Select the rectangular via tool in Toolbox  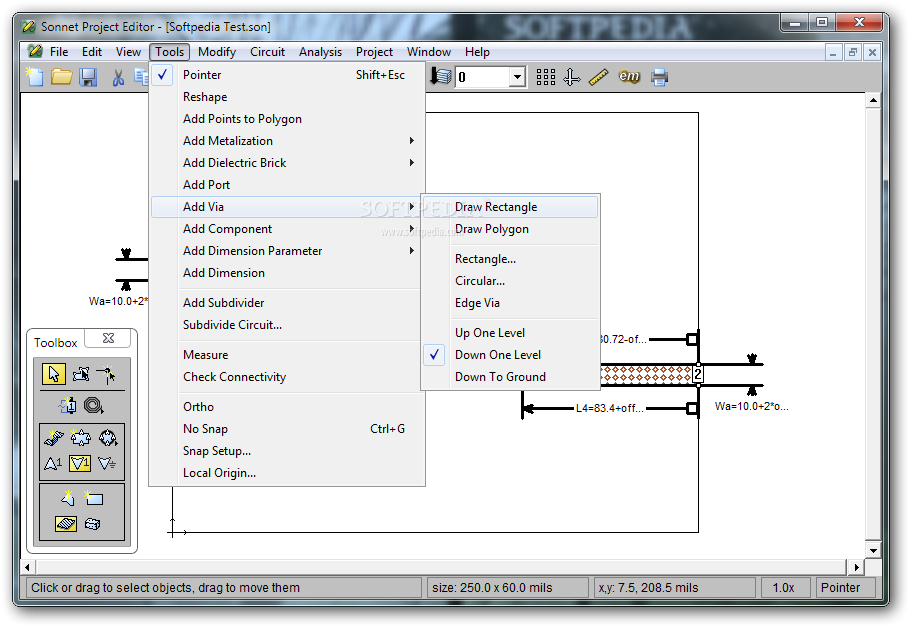click(x=81, y=437)
